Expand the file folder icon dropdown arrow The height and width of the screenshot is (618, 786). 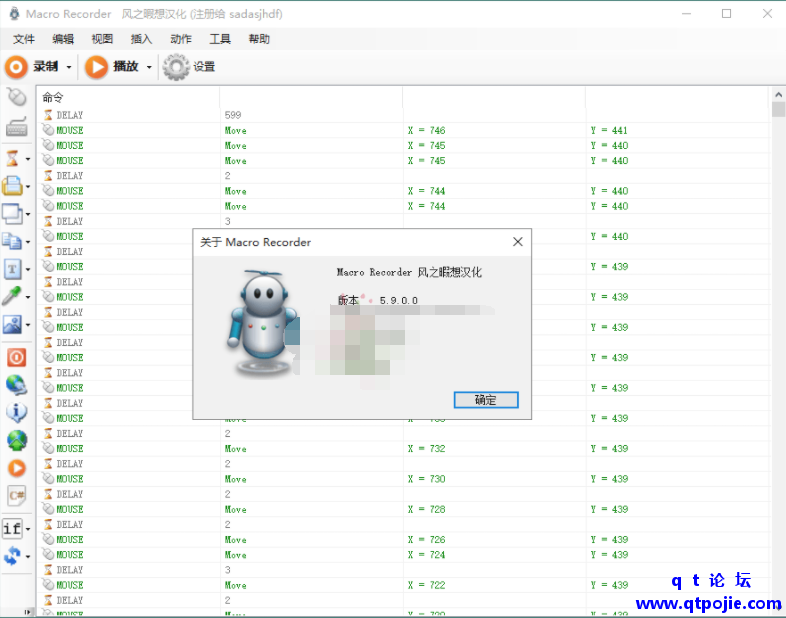click(x=28, y=186)
